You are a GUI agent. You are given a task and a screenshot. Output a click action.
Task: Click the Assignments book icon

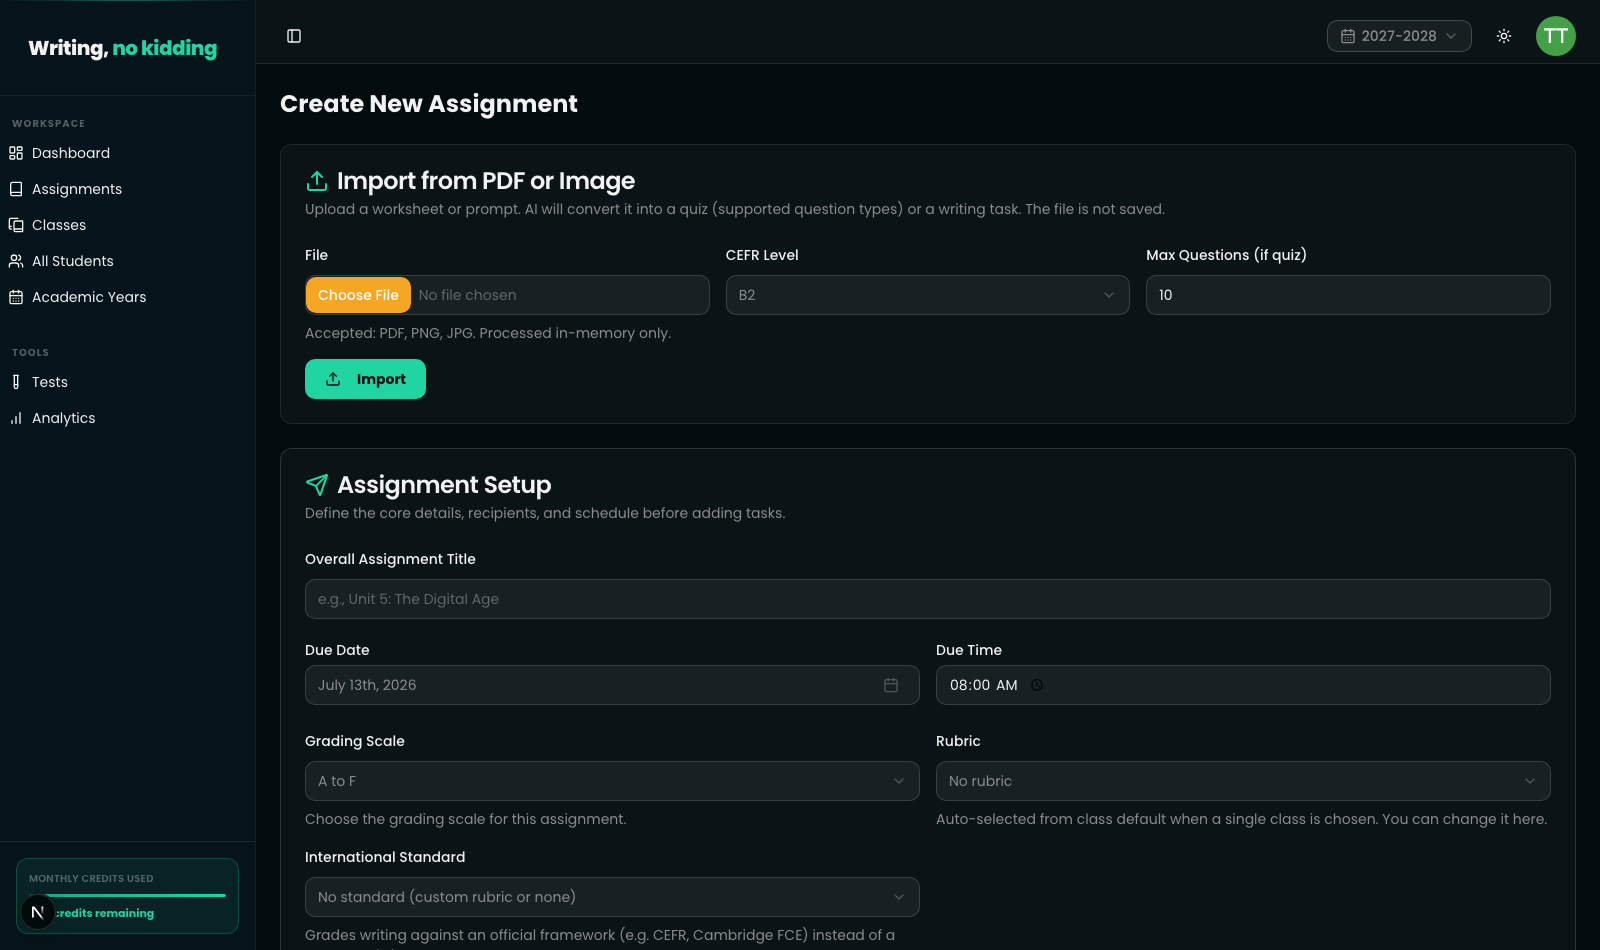tap(16, 189)
